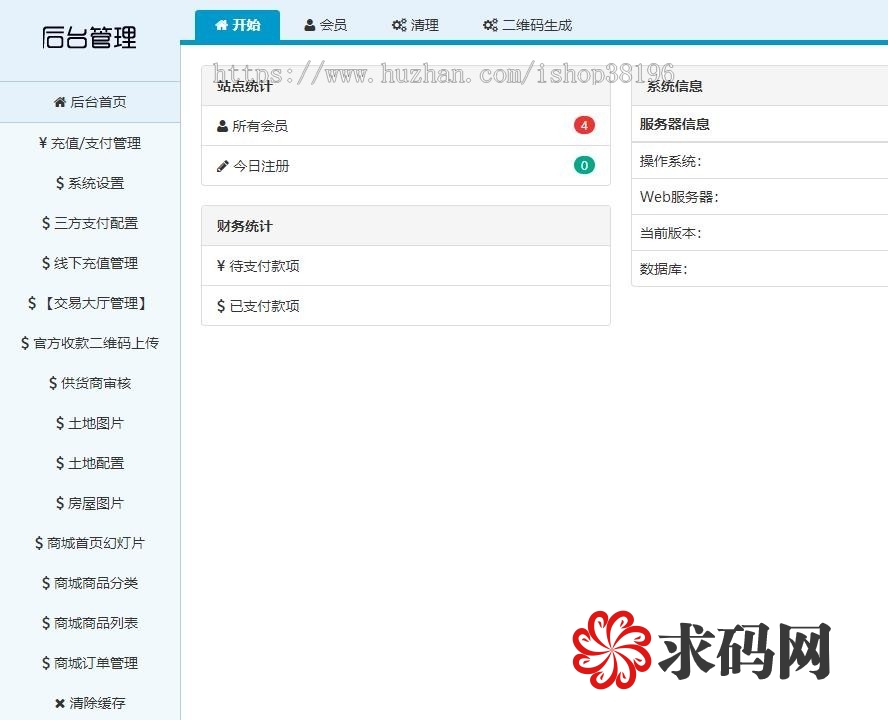This screenshot has height=720, width=888.
Task: Click the red badge showing 4 members
Action: point(584,125)
